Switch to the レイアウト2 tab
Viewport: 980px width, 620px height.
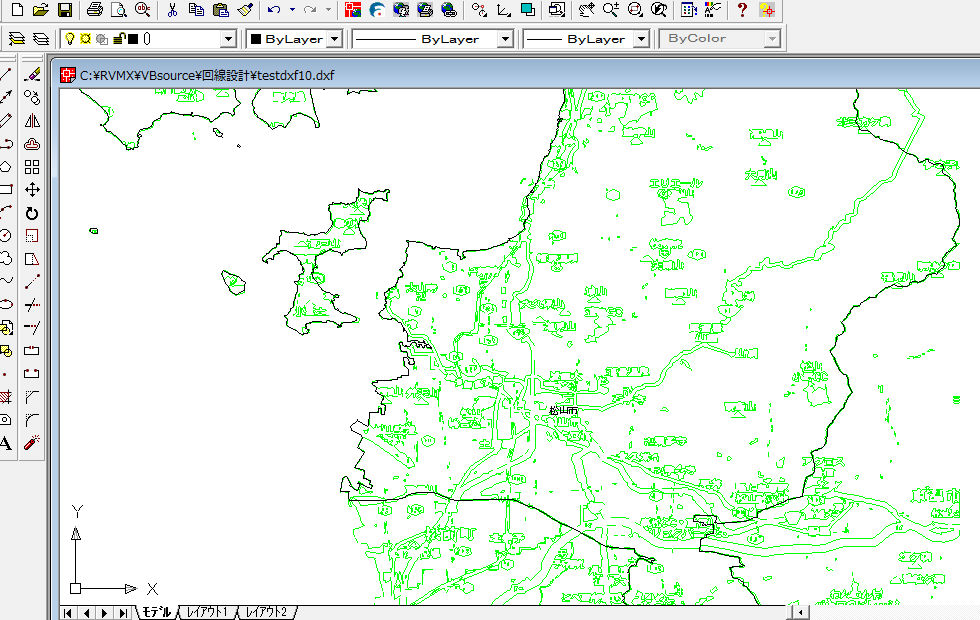pos(266,612)
